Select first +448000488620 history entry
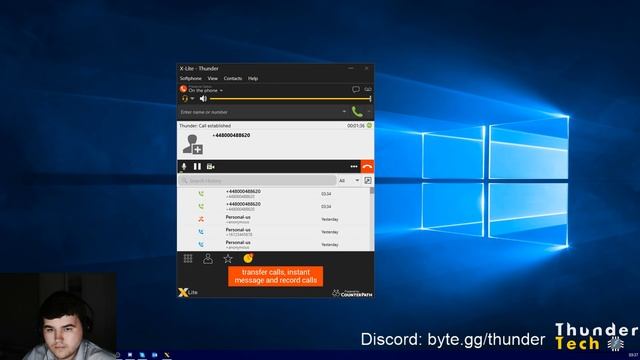The image size is (640, 360). click(273, 194)
